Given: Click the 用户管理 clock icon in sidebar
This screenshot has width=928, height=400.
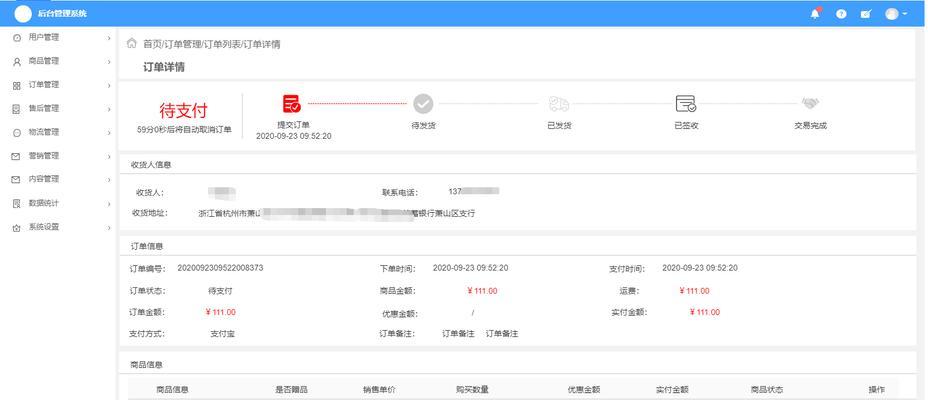Looking at the screenshot, I should pyautogui.click(x=17, y=37).
